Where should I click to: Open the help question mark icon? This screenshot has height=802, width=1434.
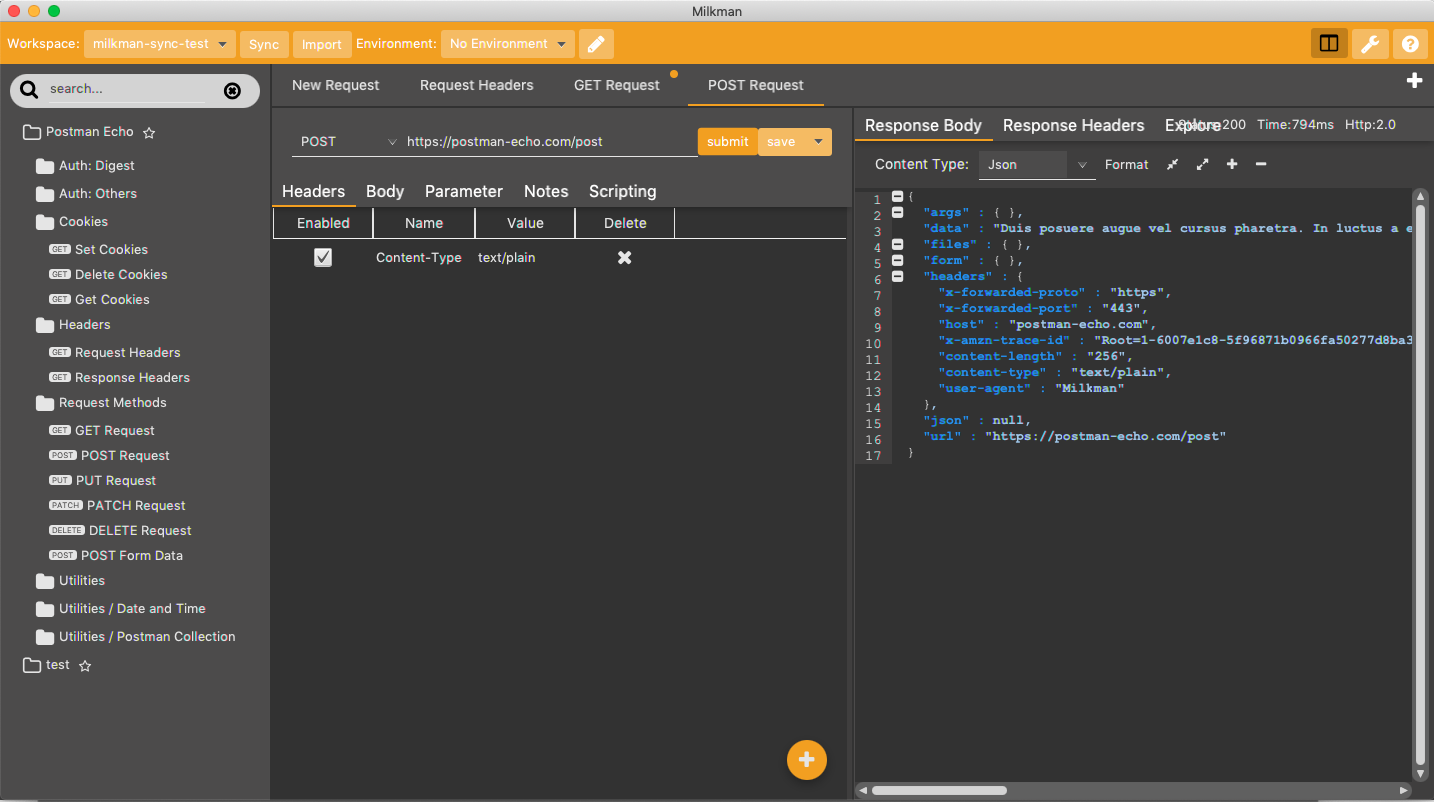(x=1410, y=44)
